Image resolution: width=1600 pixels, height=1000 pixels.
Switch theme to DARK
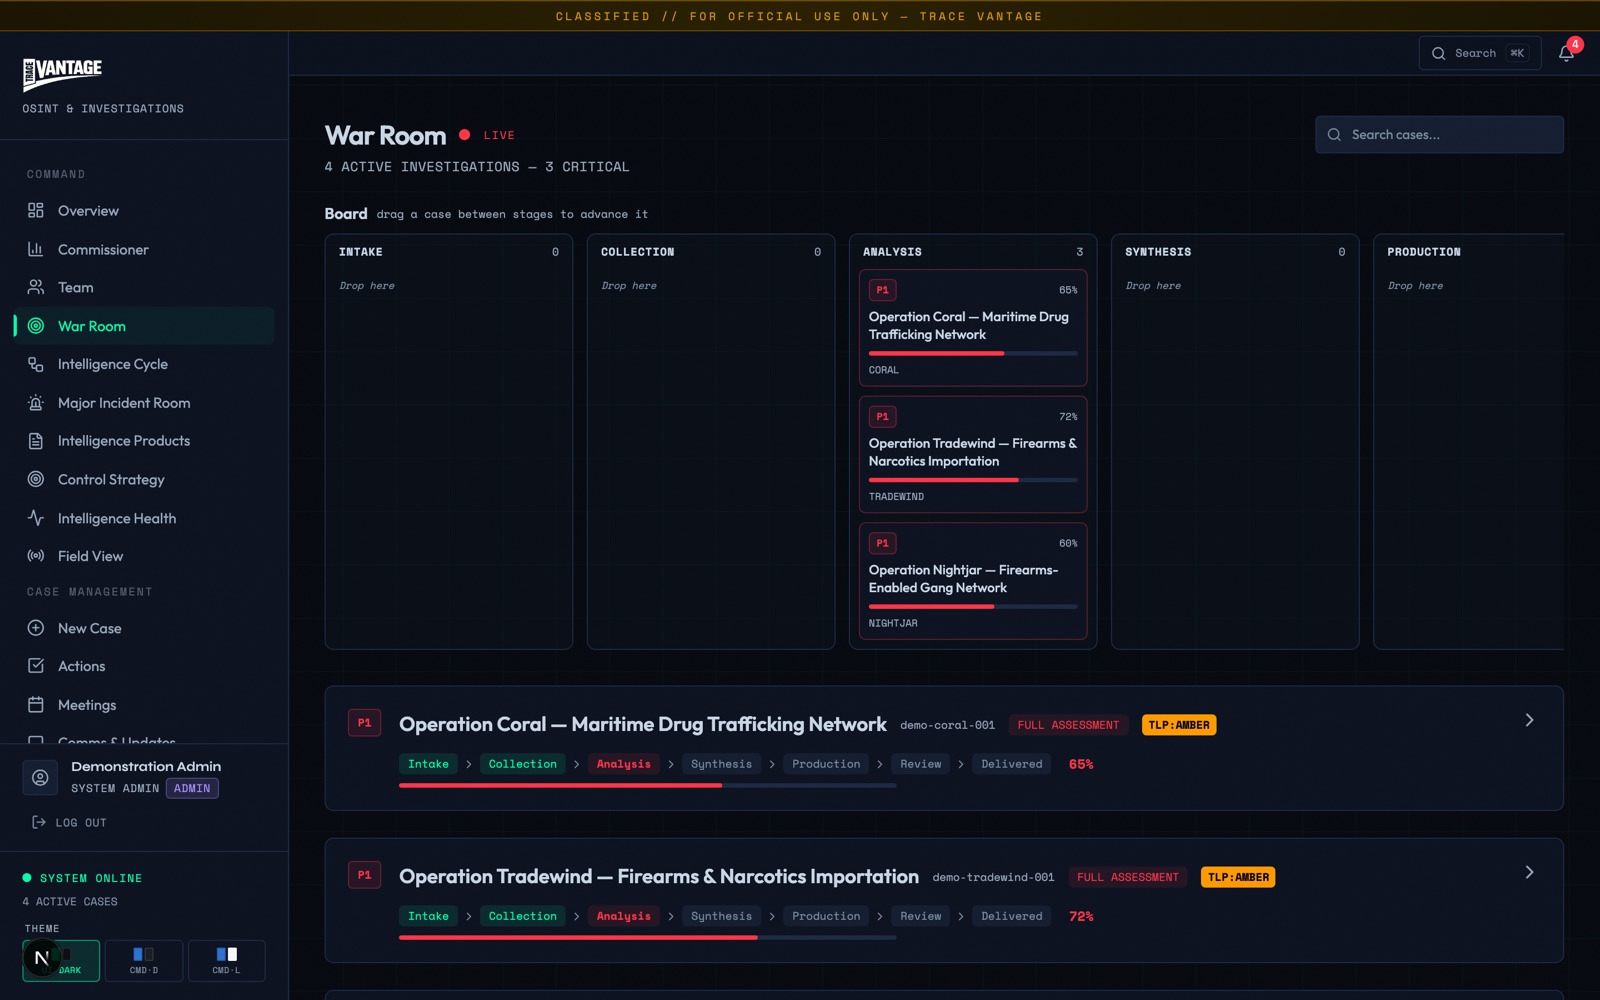pos(61,961)
